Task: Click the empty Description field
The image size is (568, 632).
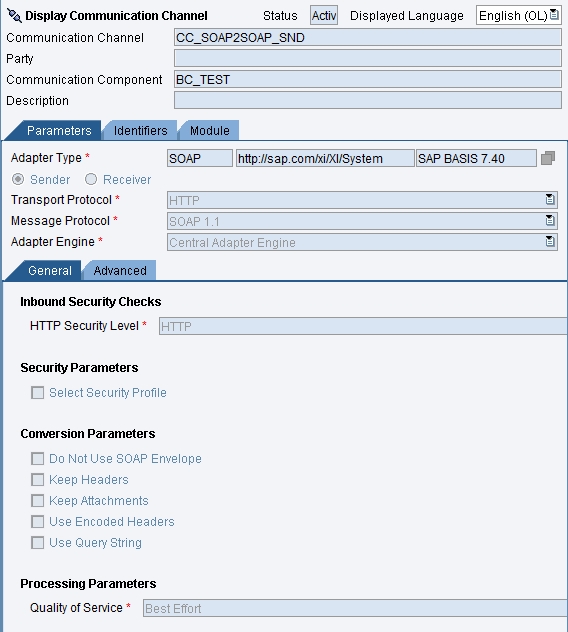Action: coord(368,100)
